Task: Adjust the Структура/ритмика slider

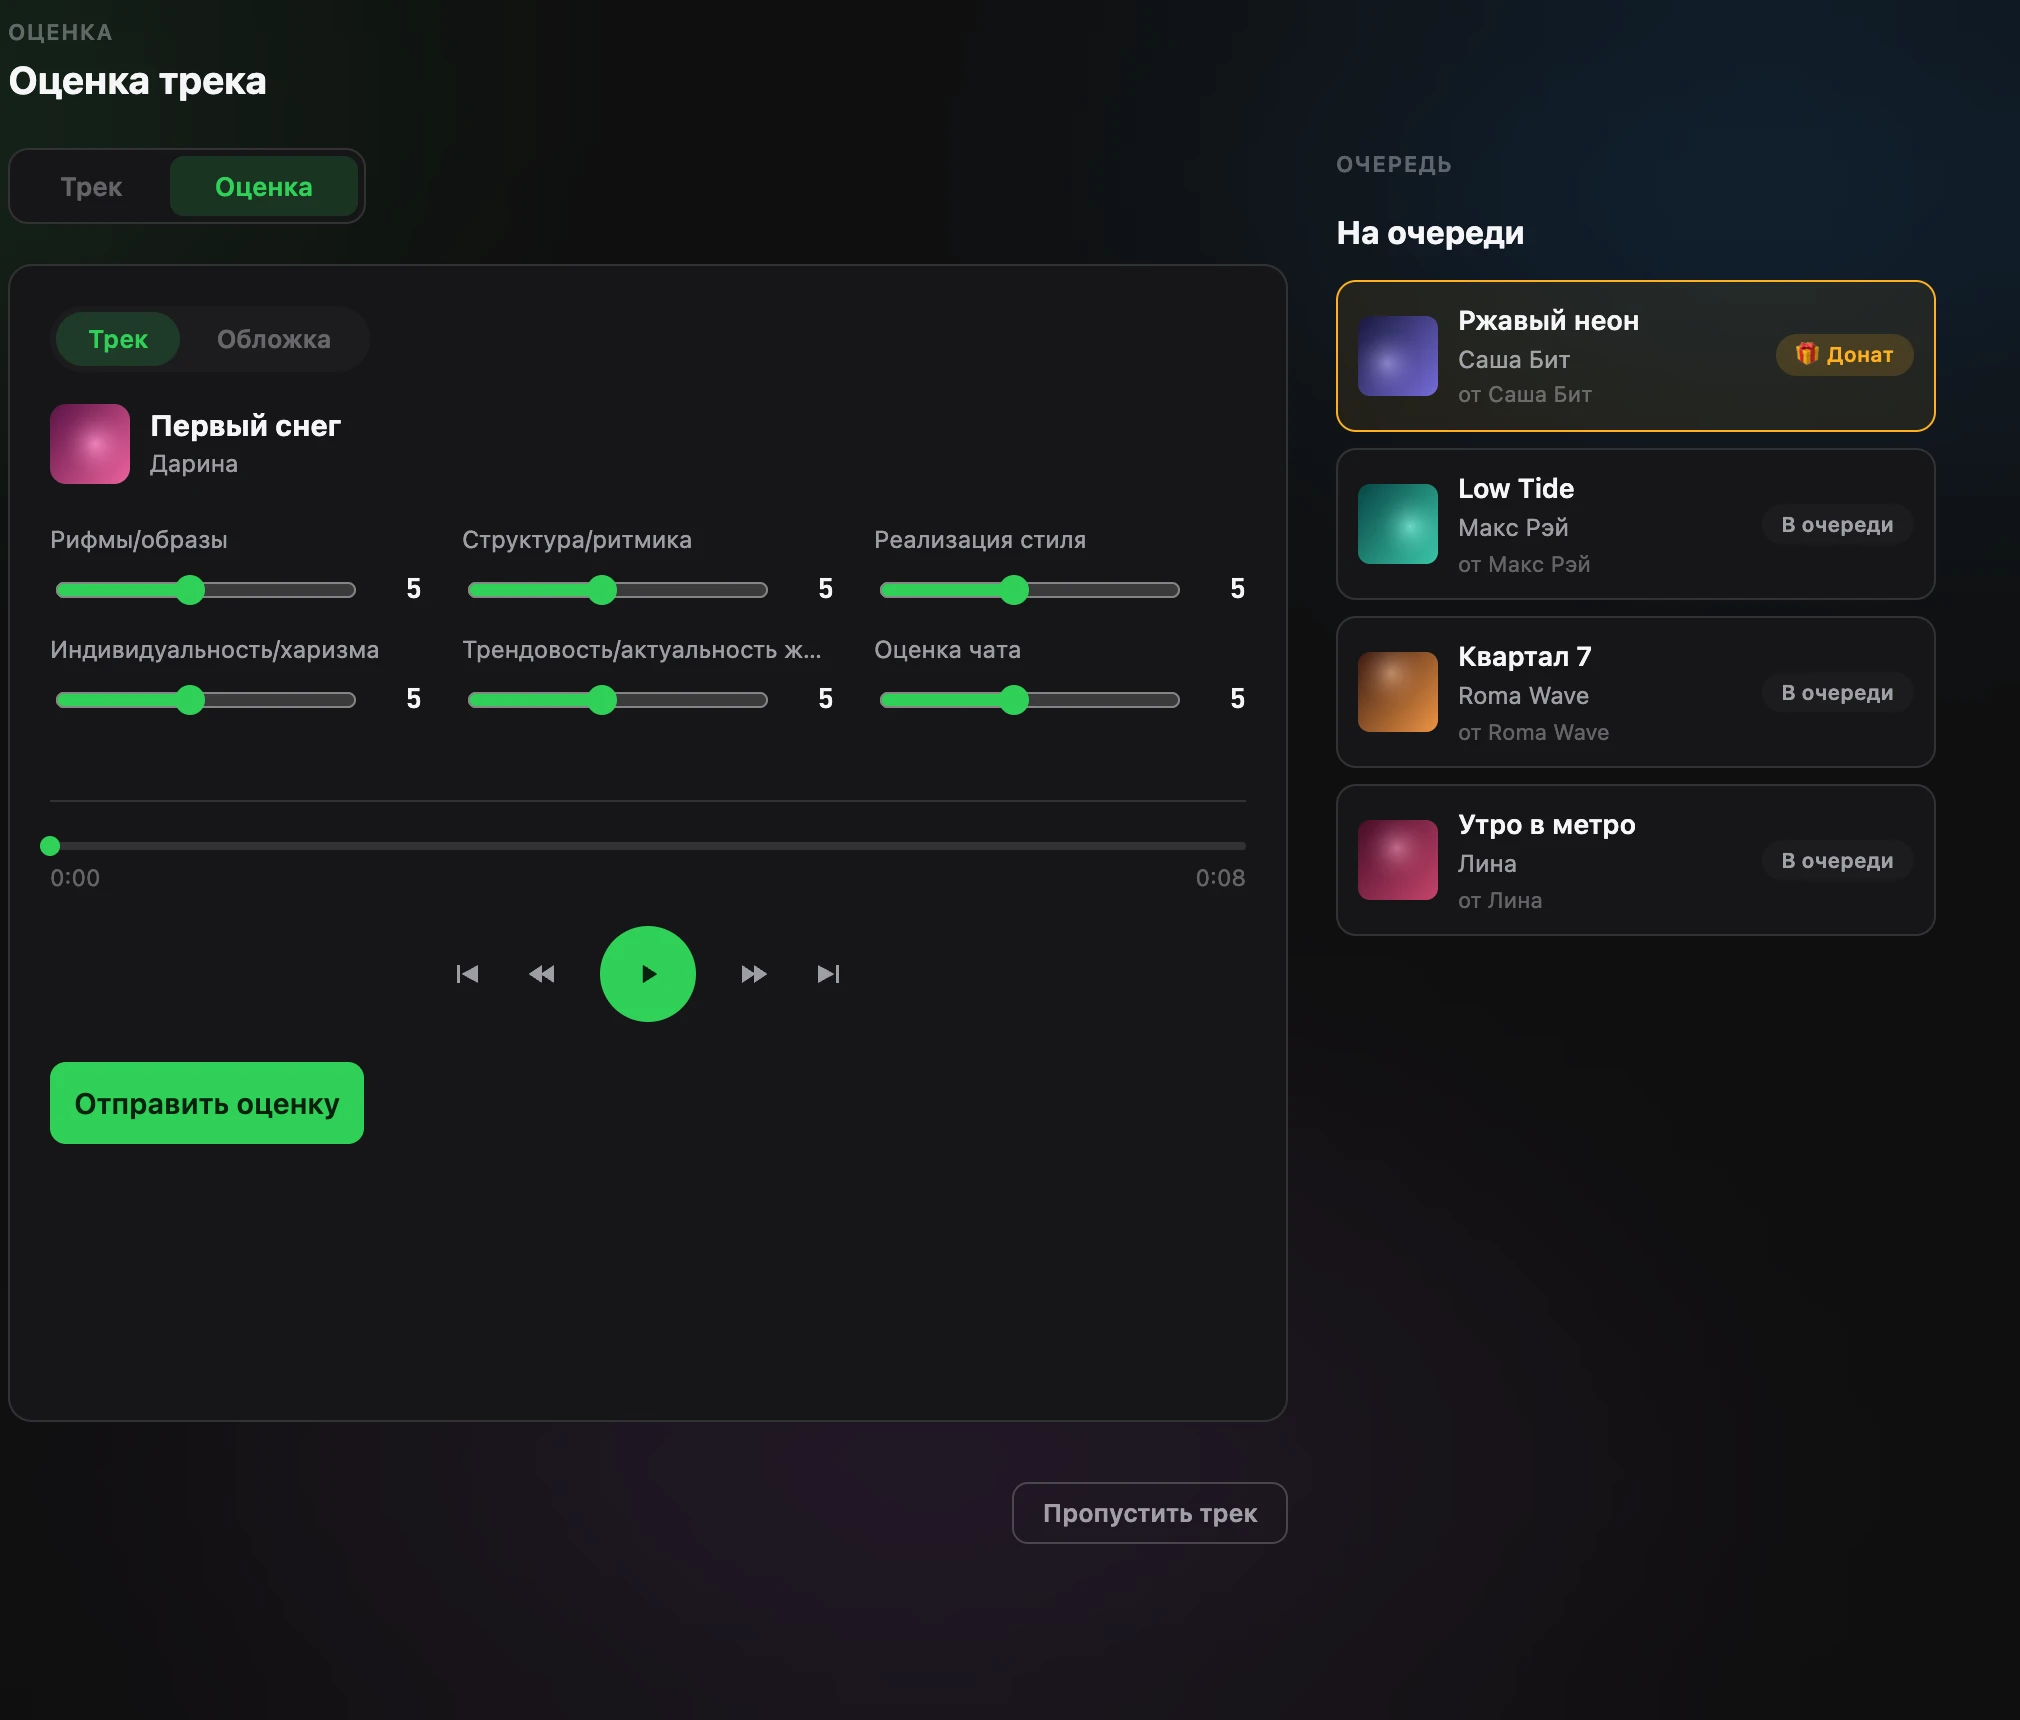Action: pos(618,590)
